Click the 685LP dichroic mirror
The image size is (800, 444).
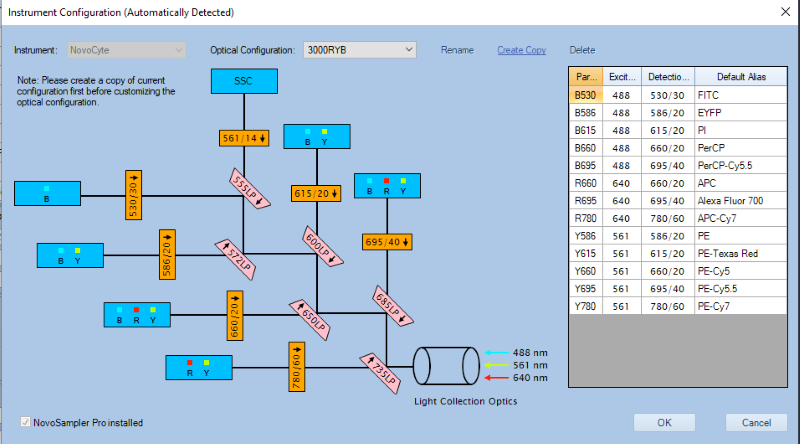tap(391, 301)
